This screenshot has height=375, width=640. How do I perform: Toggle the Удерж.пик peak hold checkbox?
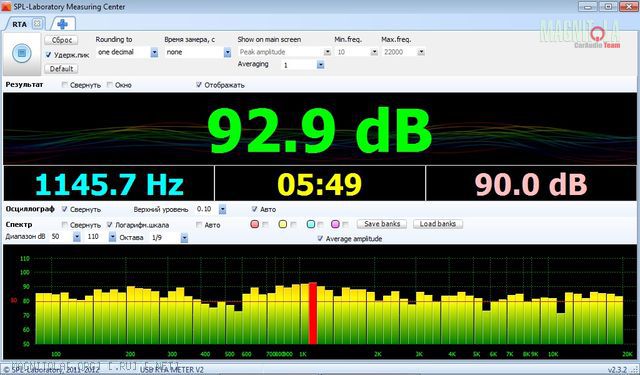point(48,55)
